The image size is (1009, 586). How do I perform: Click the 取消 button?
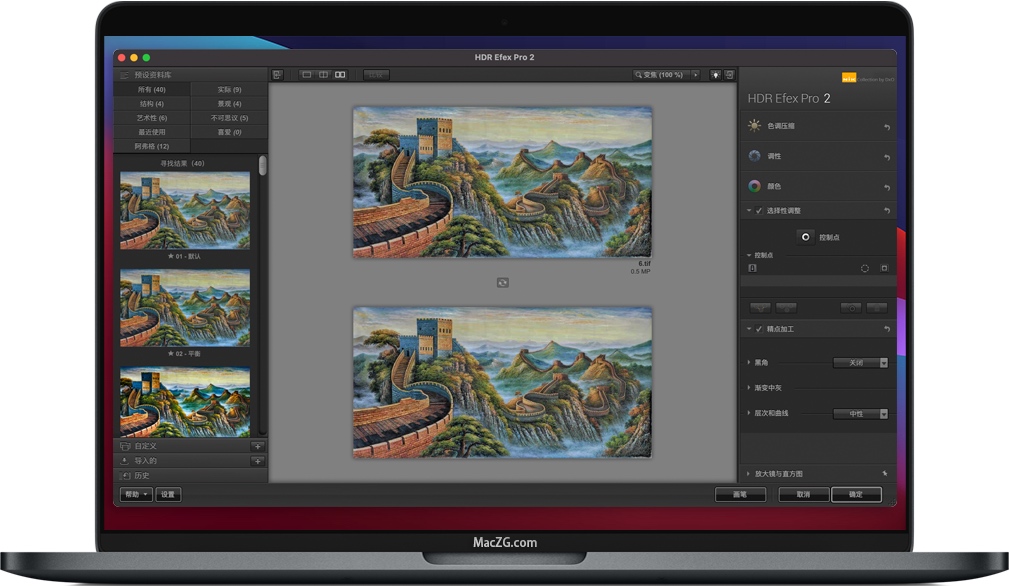tap(803, 495)
